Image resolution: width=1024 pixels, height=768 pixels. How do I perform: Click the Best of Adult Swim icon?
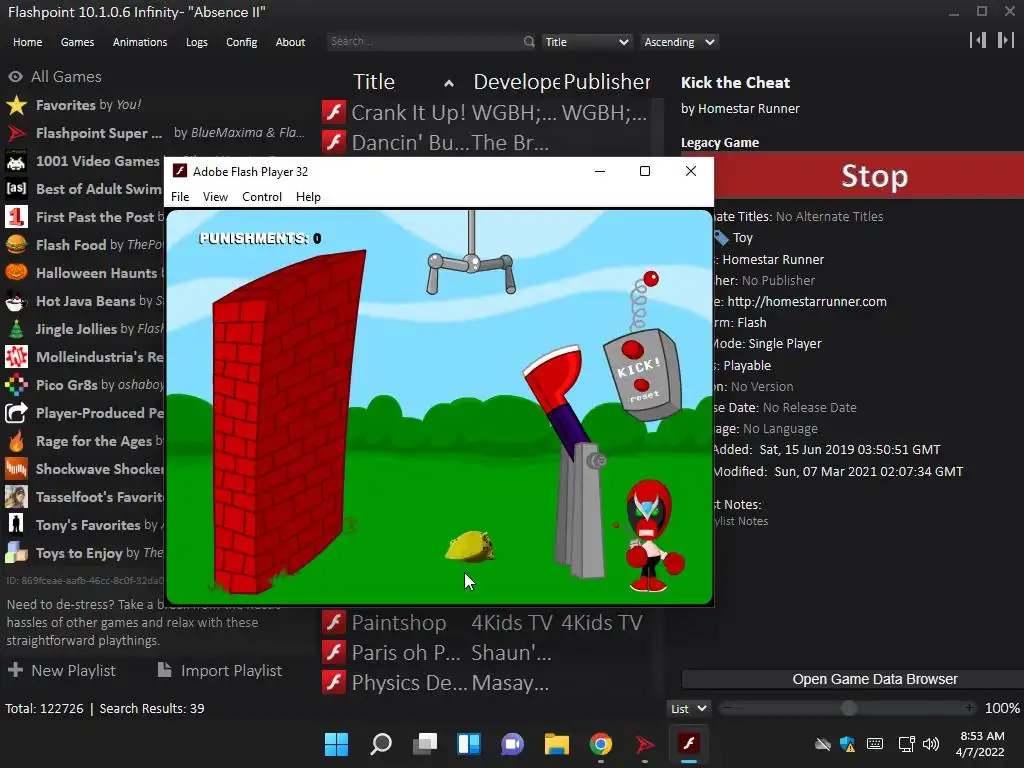[x=16, y=189]
